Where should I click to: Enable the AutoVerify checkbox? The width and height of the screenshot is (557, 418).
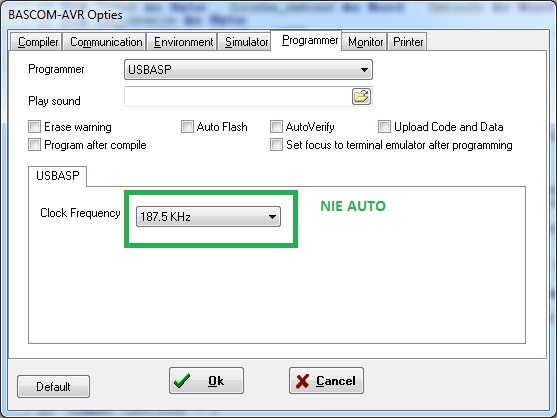point(276,126)
